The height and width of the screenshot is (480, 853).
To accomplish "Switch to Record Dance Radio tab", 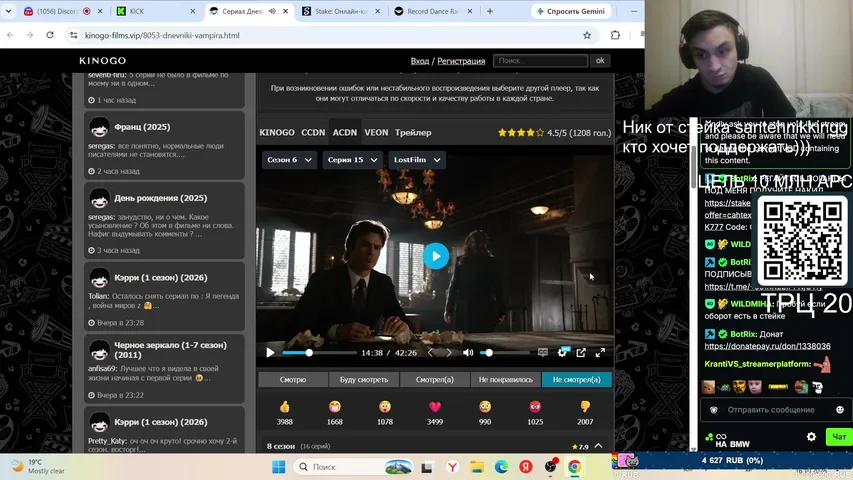I will pyautogui.click(x=434, y=11).
